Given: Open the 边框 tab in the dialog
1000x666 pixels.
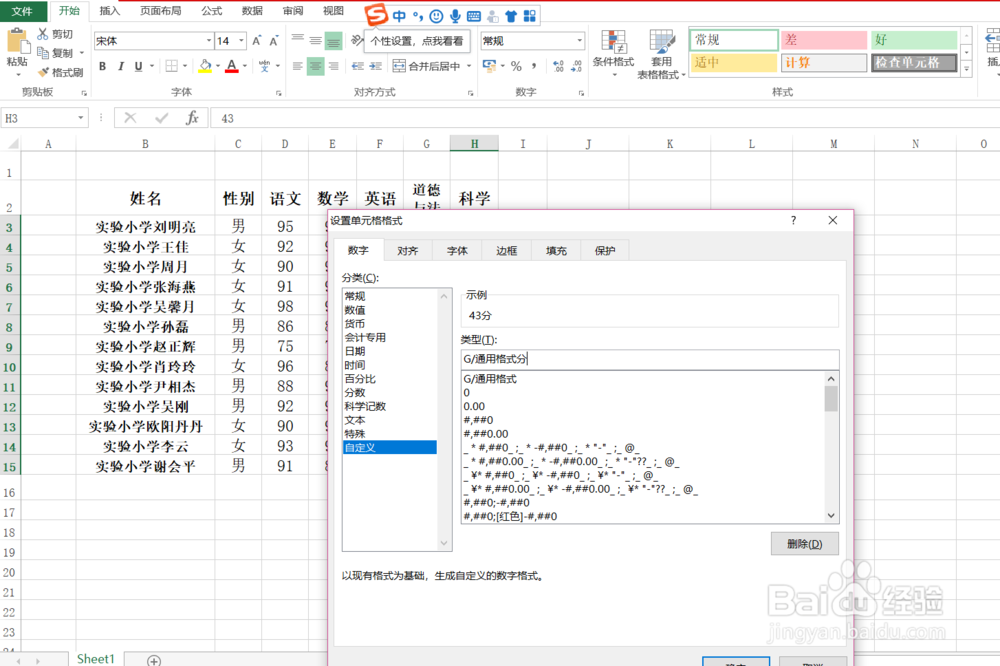Looking at the screenshot, I should (506, 251).
